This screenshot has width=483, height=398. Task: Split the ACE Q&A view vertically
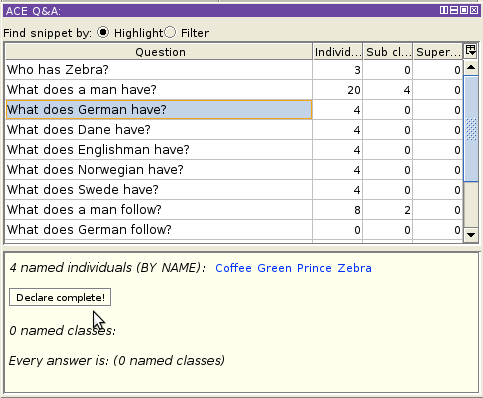[444, 10]
